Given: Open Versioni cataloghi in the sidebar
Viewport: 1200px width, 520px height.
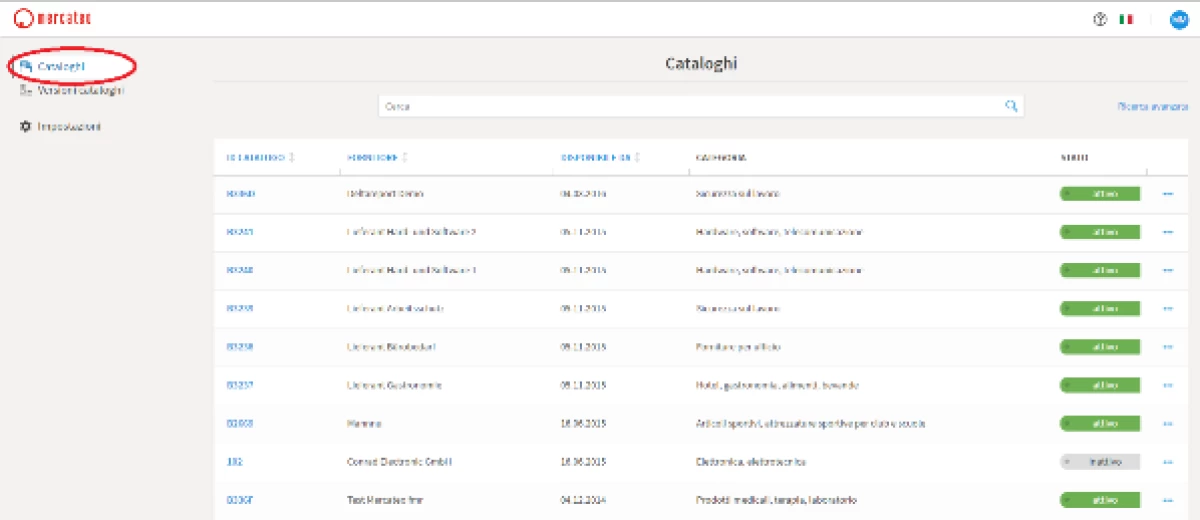Looking at the screenshot, I should [80, 91].
